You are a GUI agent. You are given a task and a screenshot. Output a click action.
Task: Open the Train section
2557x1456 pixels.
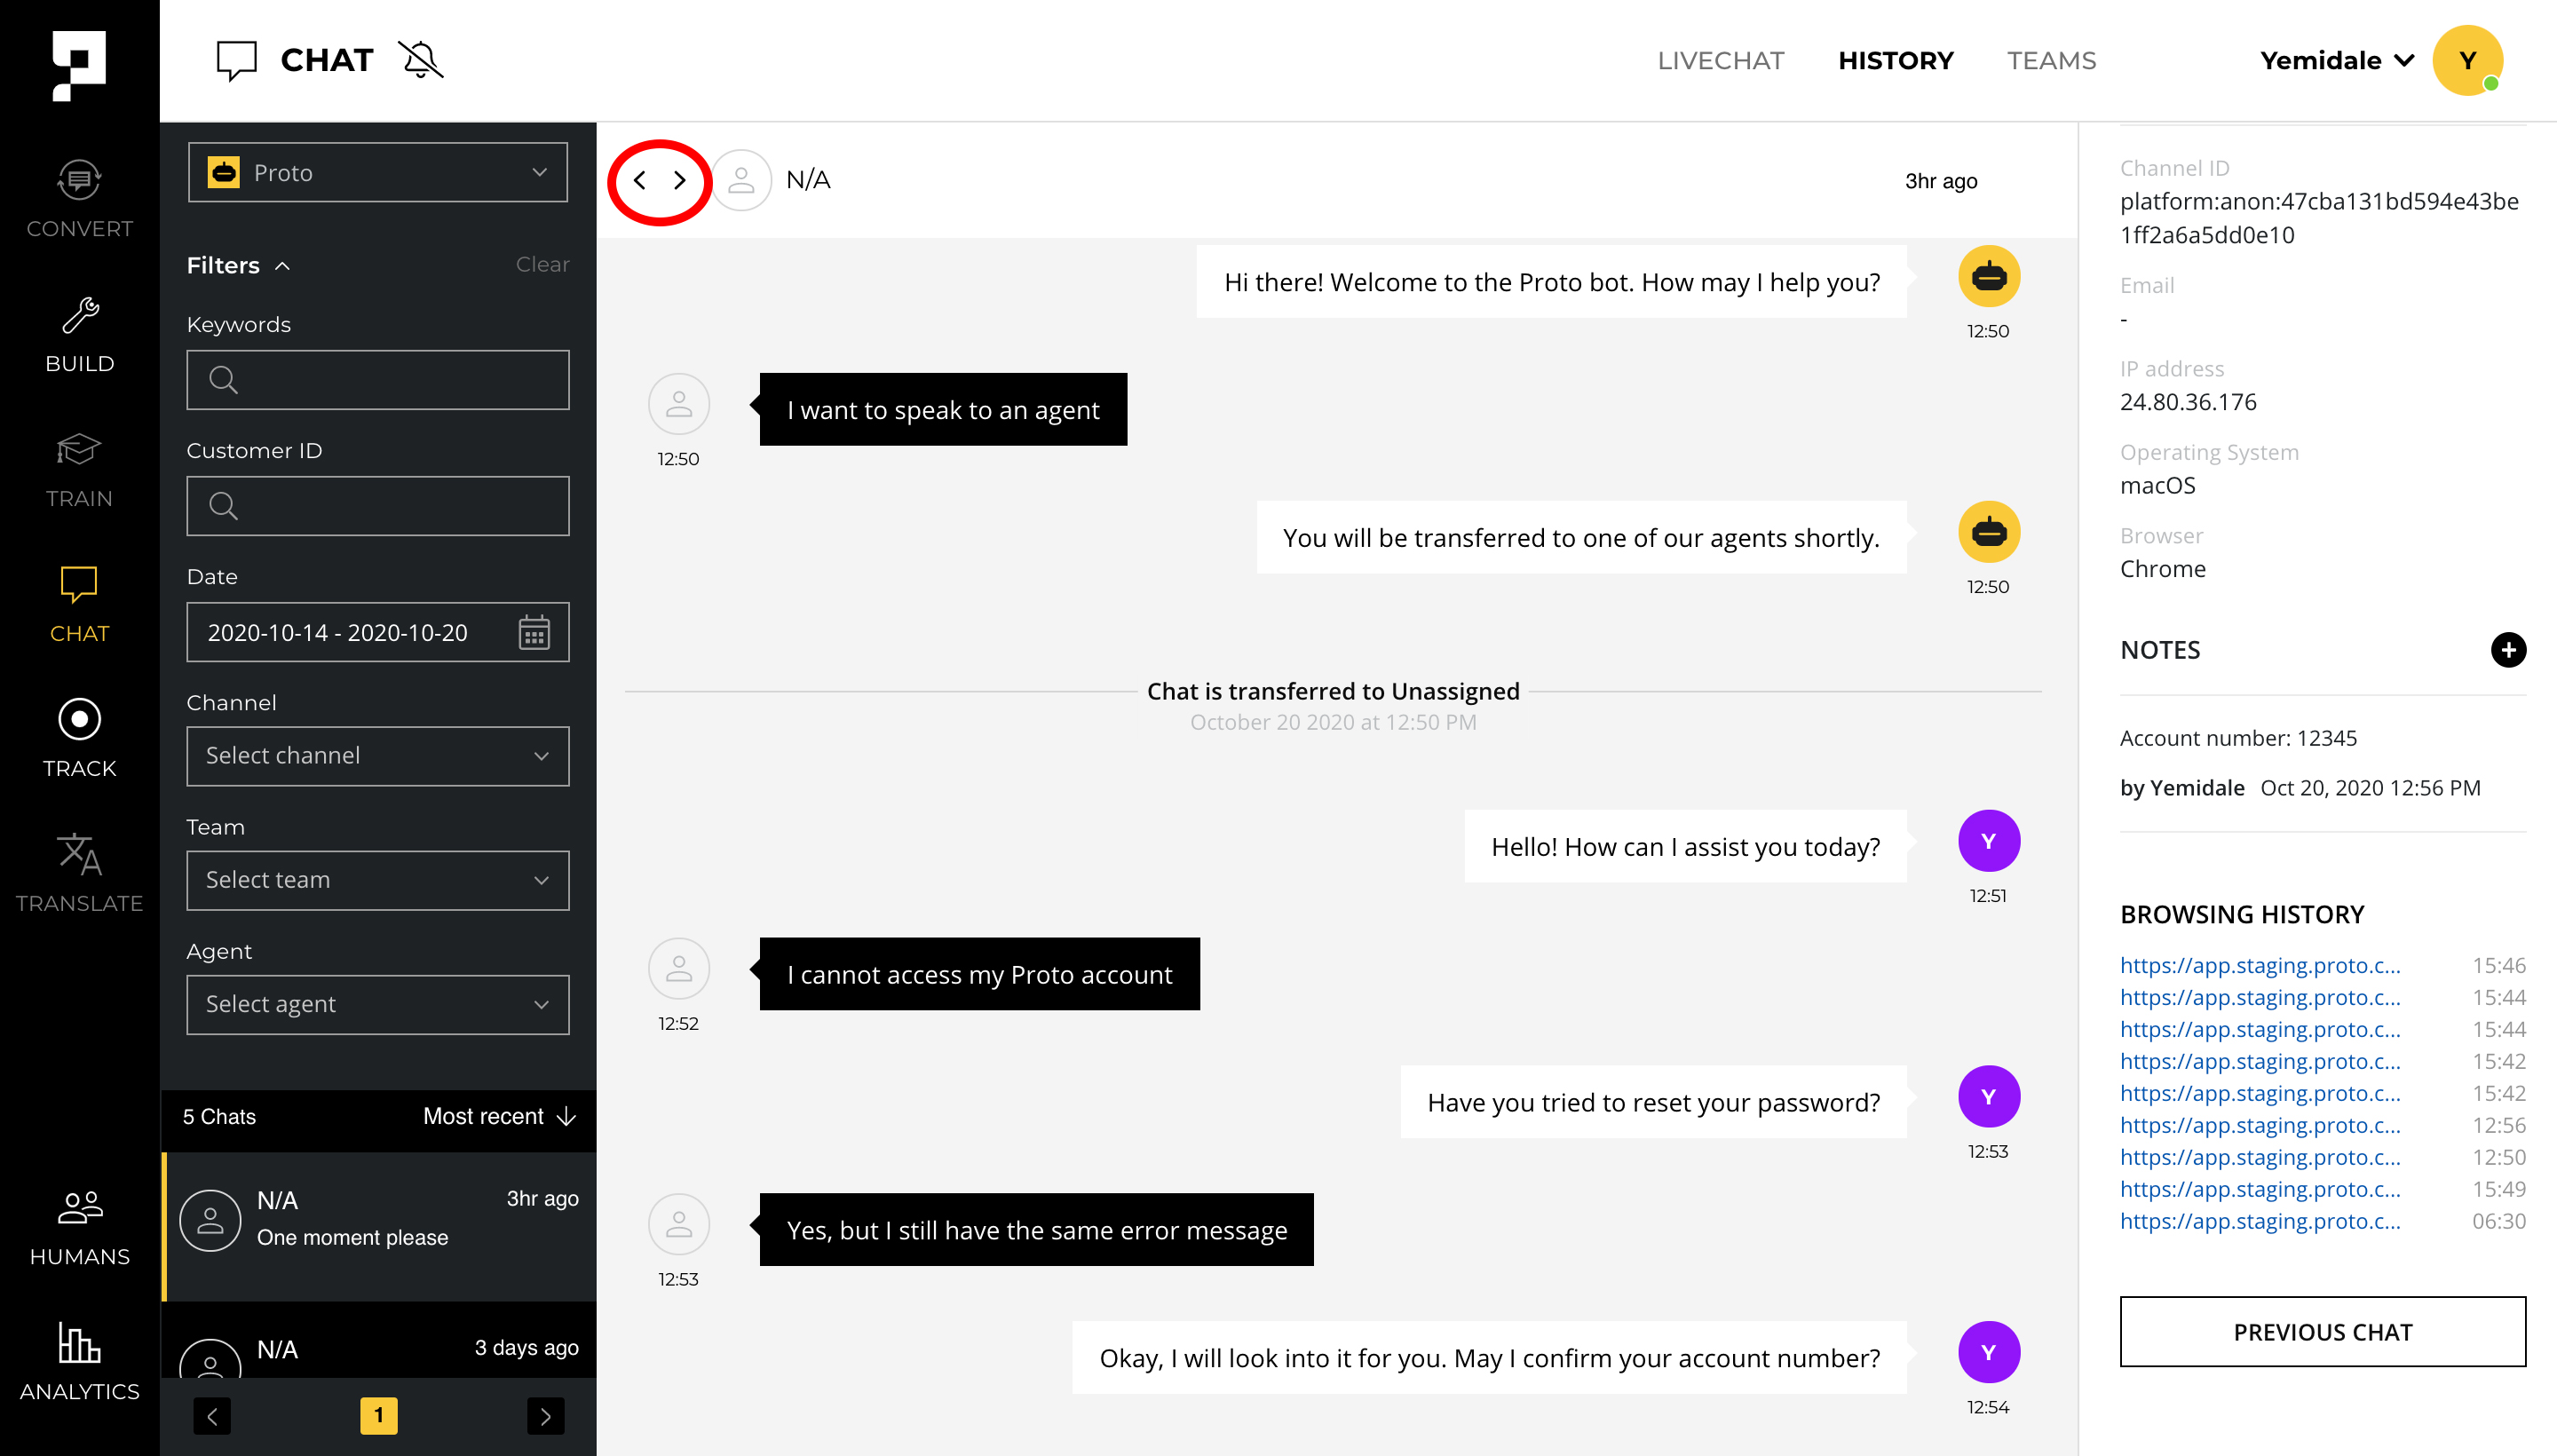pos(79,469)
